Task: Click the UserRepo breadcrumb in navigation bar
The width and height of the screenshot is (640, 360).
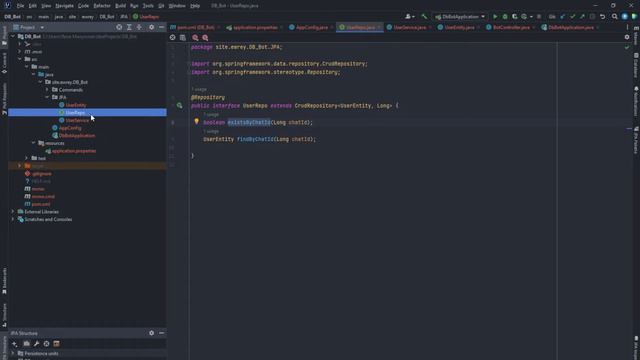Action: click(x=146, y=17)
